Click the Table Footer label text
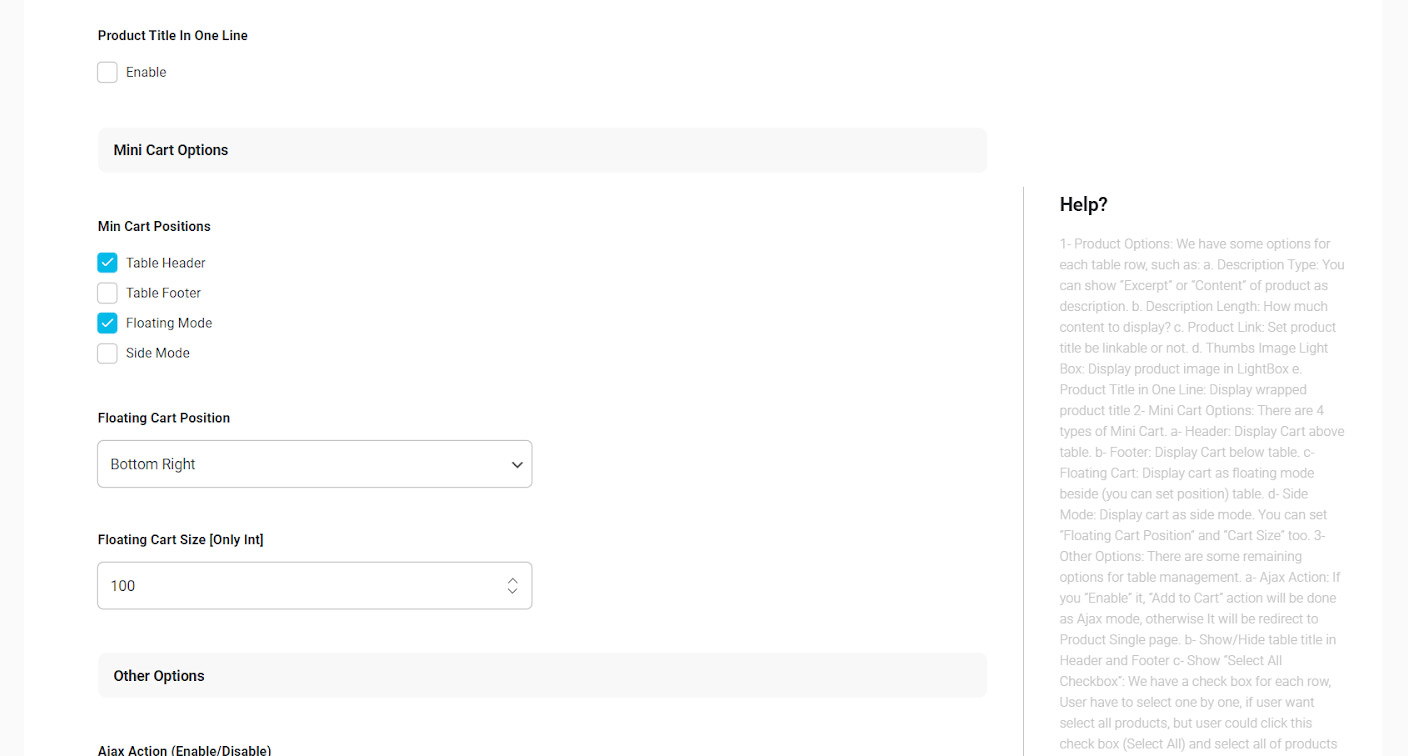Screen dimensions: 1408x756 coord(164,293)
